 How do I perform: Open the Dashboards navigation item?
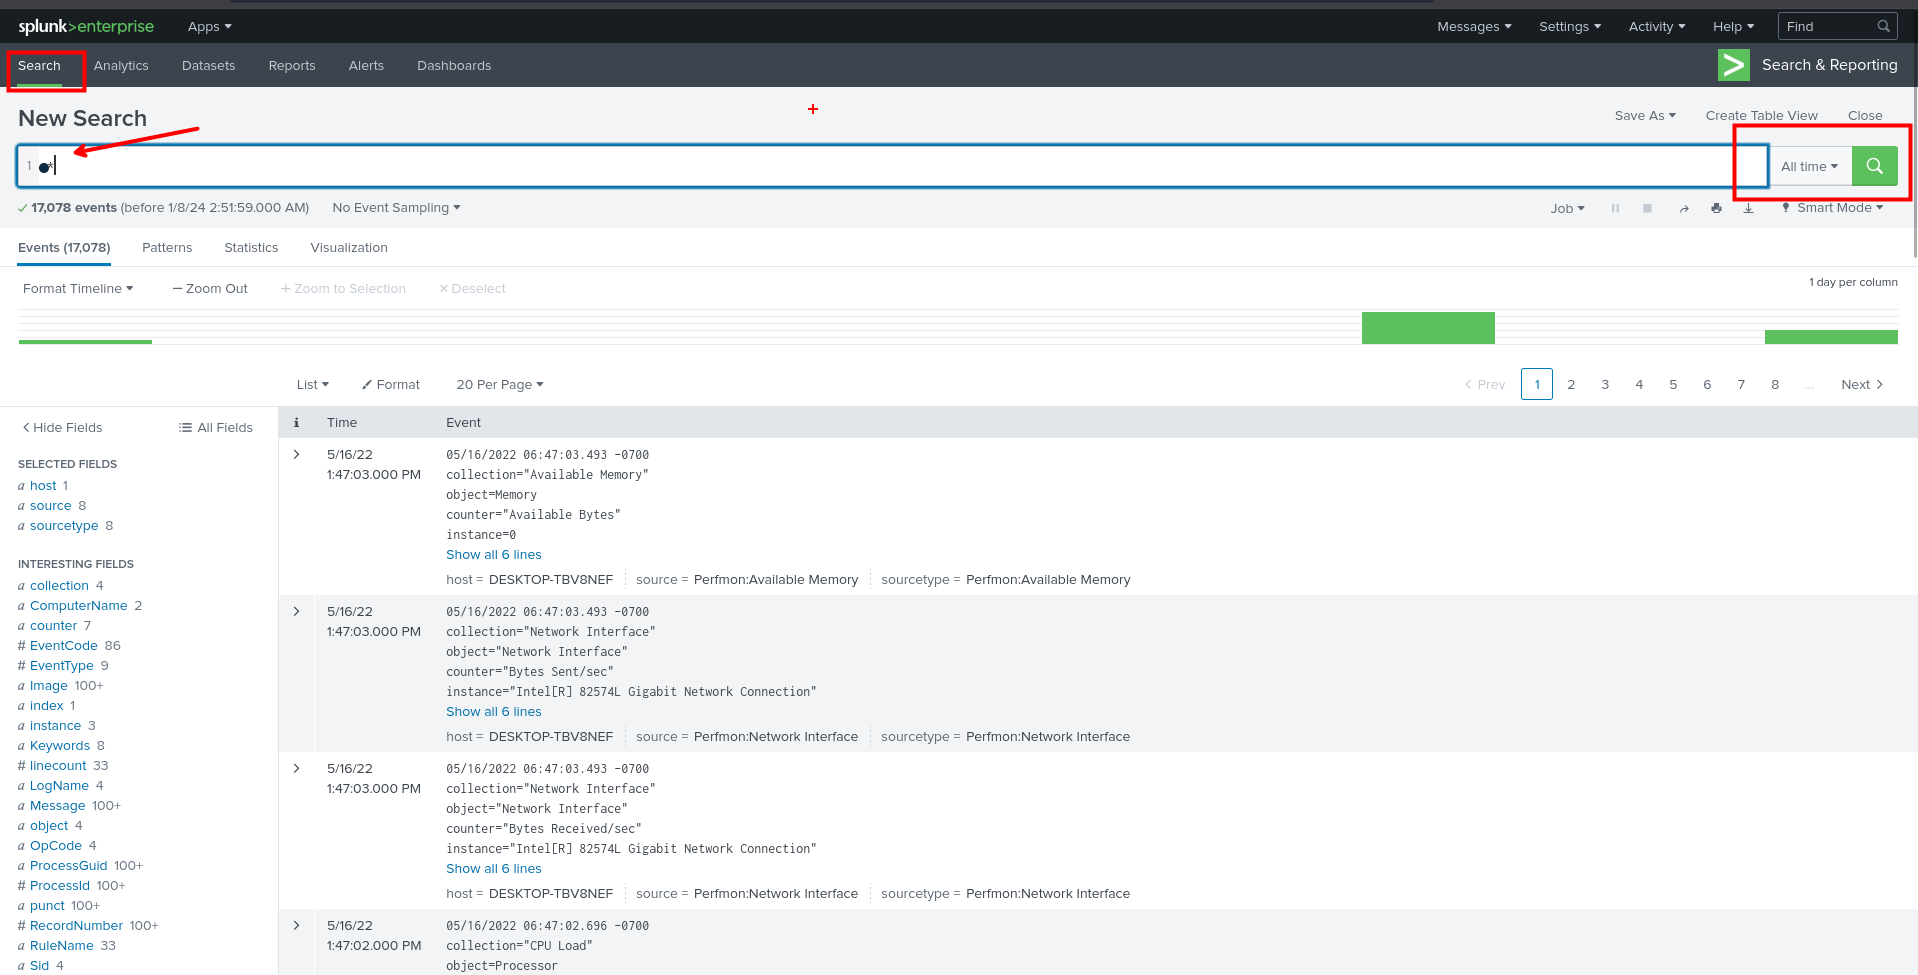click(454, 66)
